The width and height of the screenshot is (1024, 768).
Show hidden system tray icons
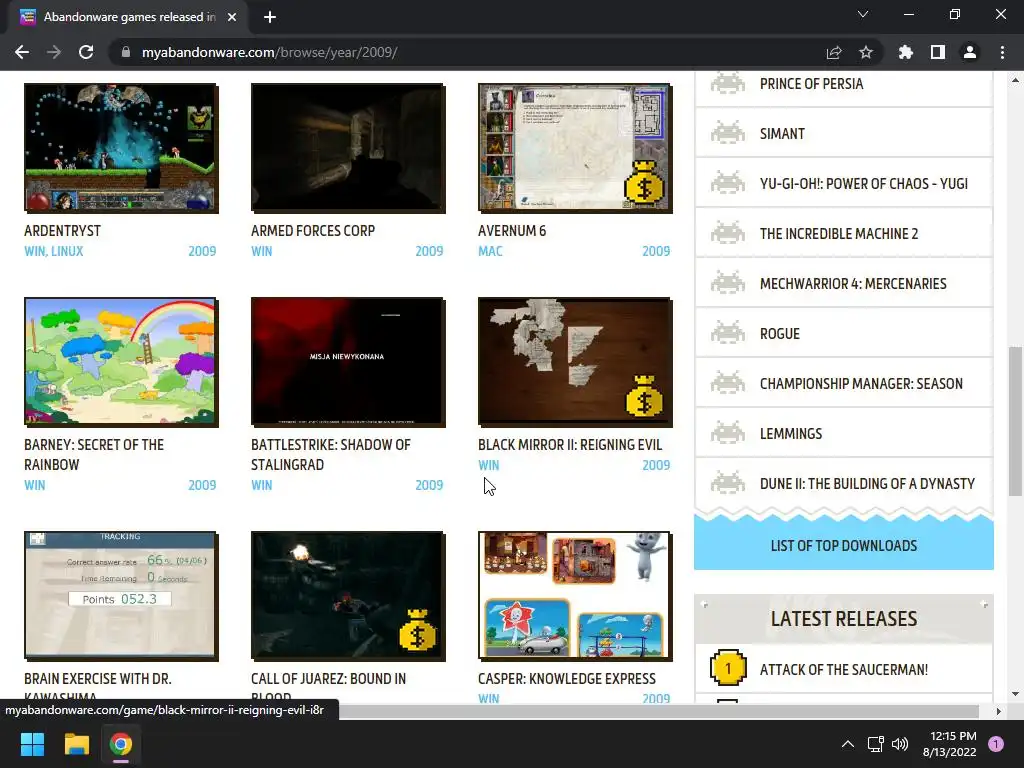pos(848,744)
